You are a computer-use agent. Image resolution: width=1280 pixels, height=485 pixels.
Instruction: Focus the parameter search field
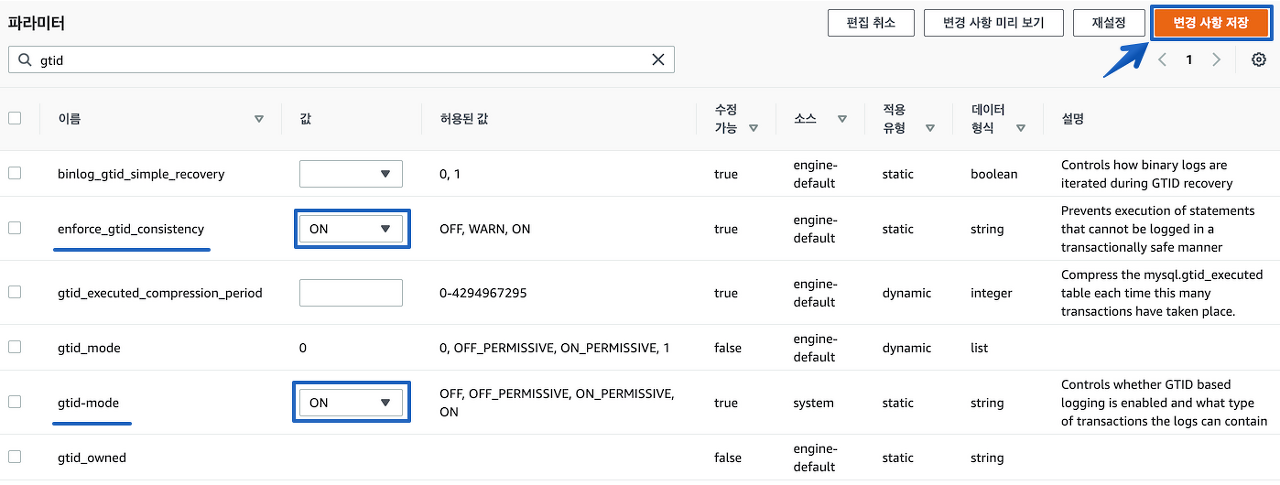click(x=341, y=60)
